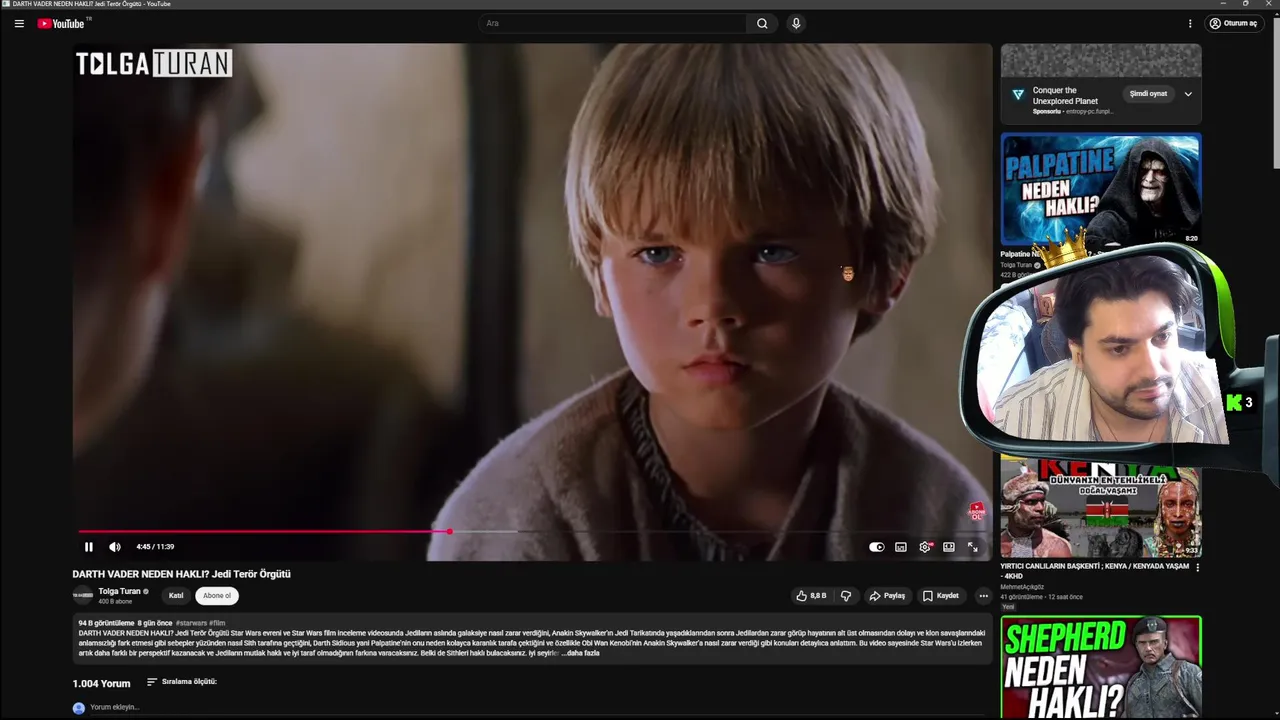The height and width of the screenshot is (720, 1280).
Task: Open the YouTube hamburger guide menu
Action: [19, 23]
